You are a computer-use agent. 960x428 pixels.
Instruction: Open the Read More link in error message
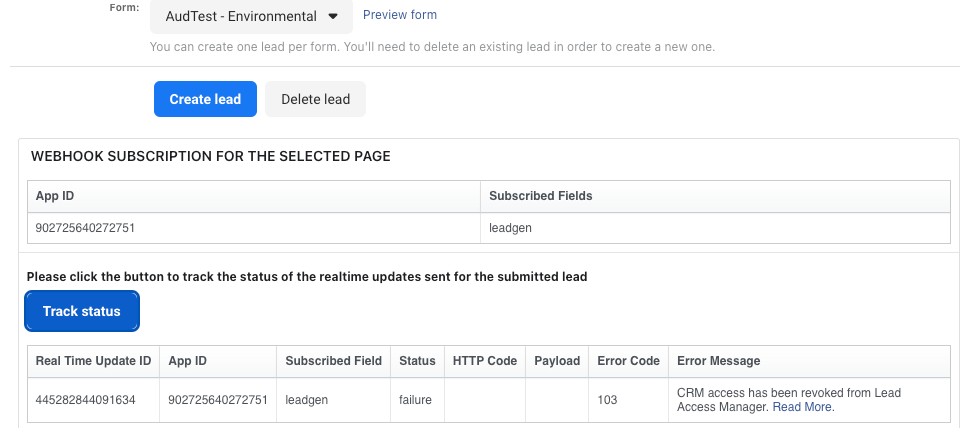click(803, 407)
